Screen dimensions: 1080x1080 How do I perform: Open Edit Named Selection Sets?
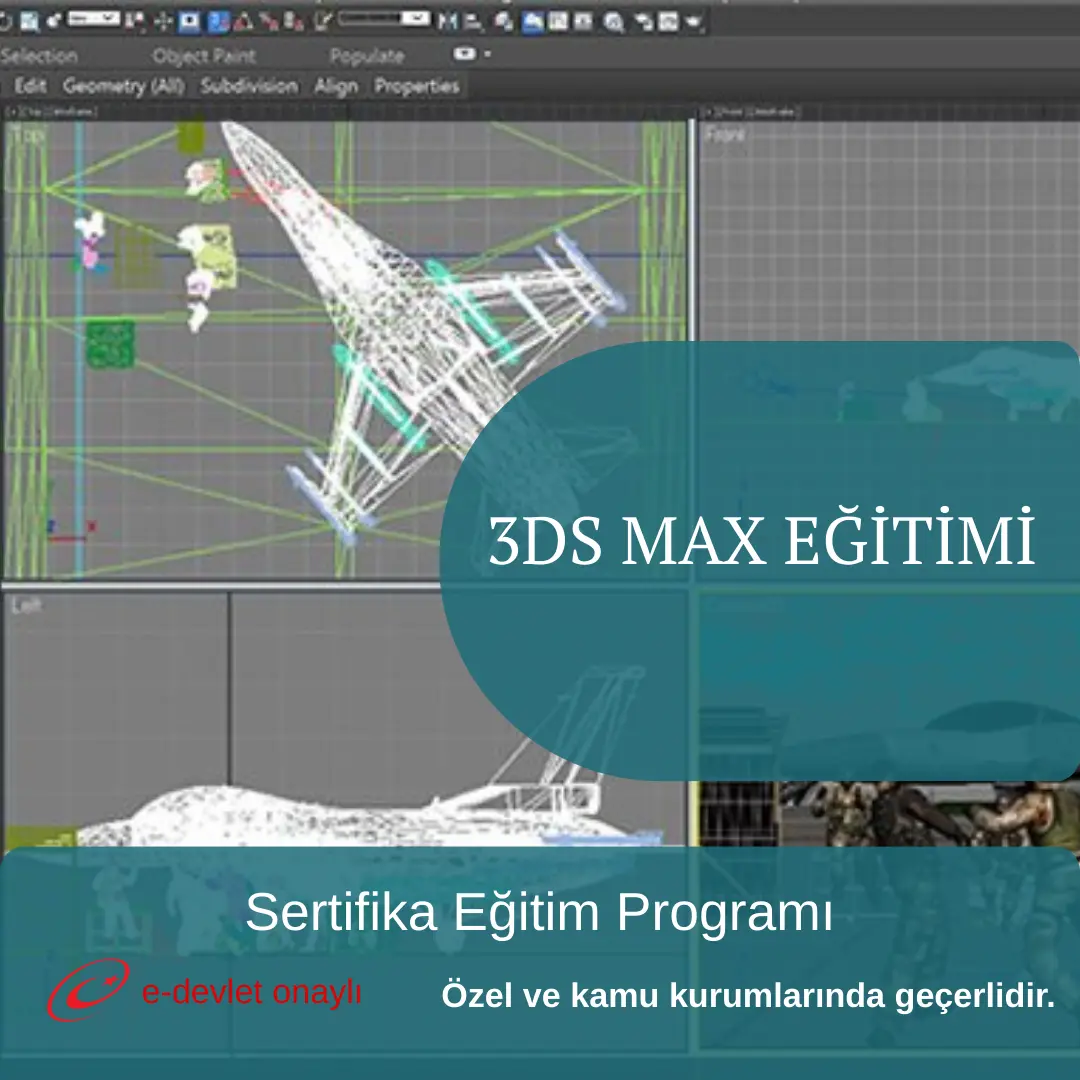322,22
